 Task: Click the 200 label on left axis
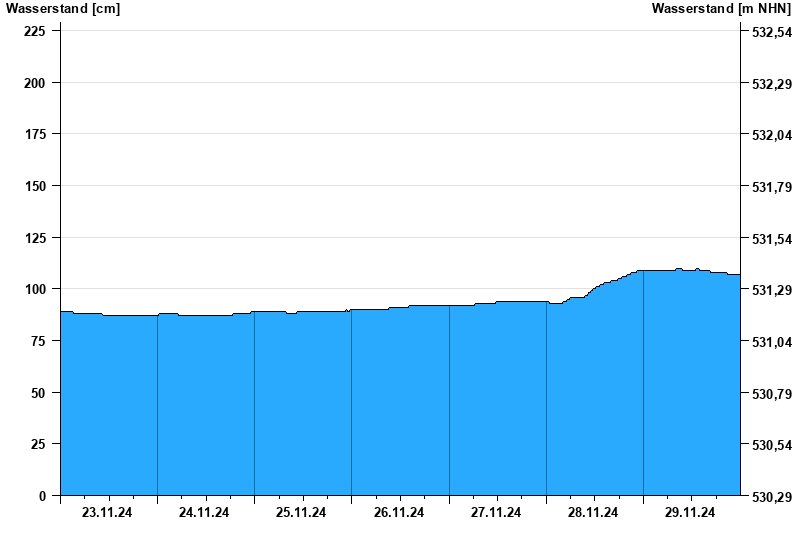(35, 83)
